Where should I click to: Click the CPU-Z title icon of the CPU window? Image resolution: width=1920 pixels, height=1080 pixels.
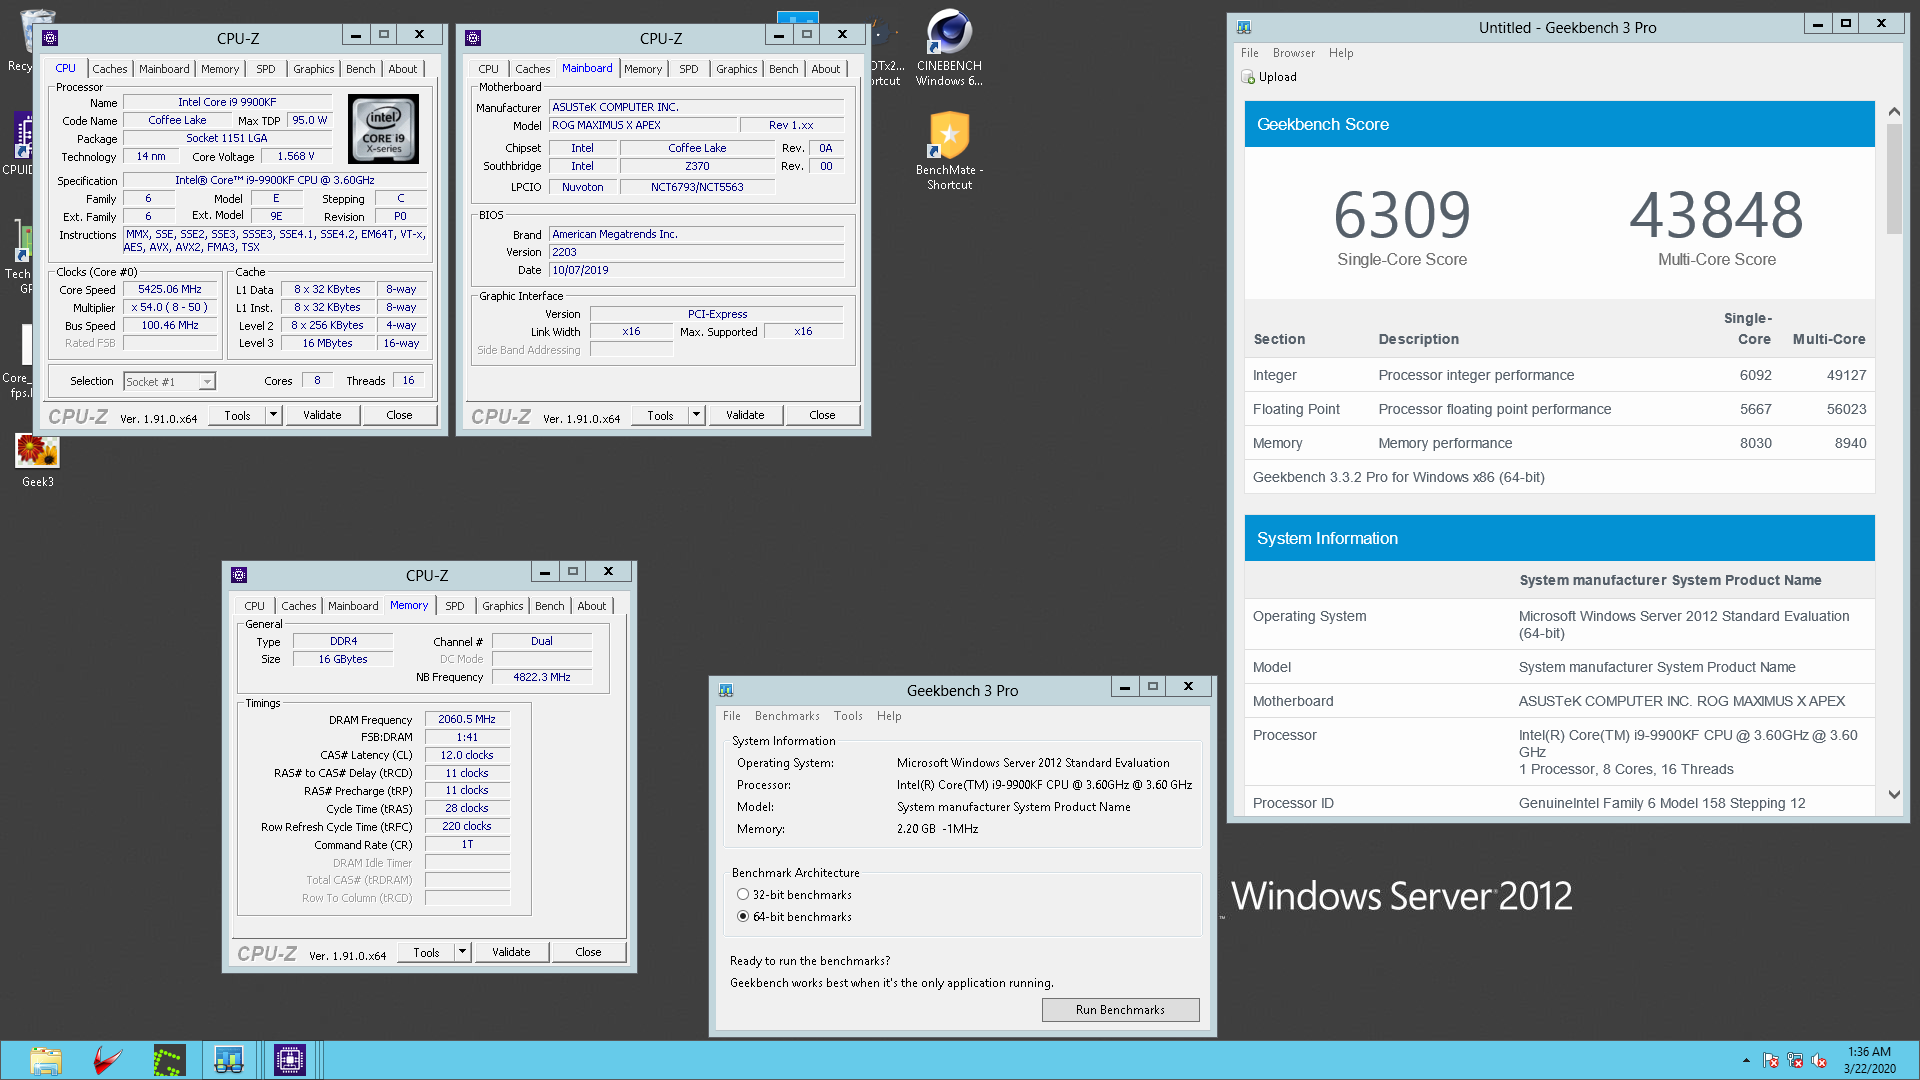click(50, 38)
